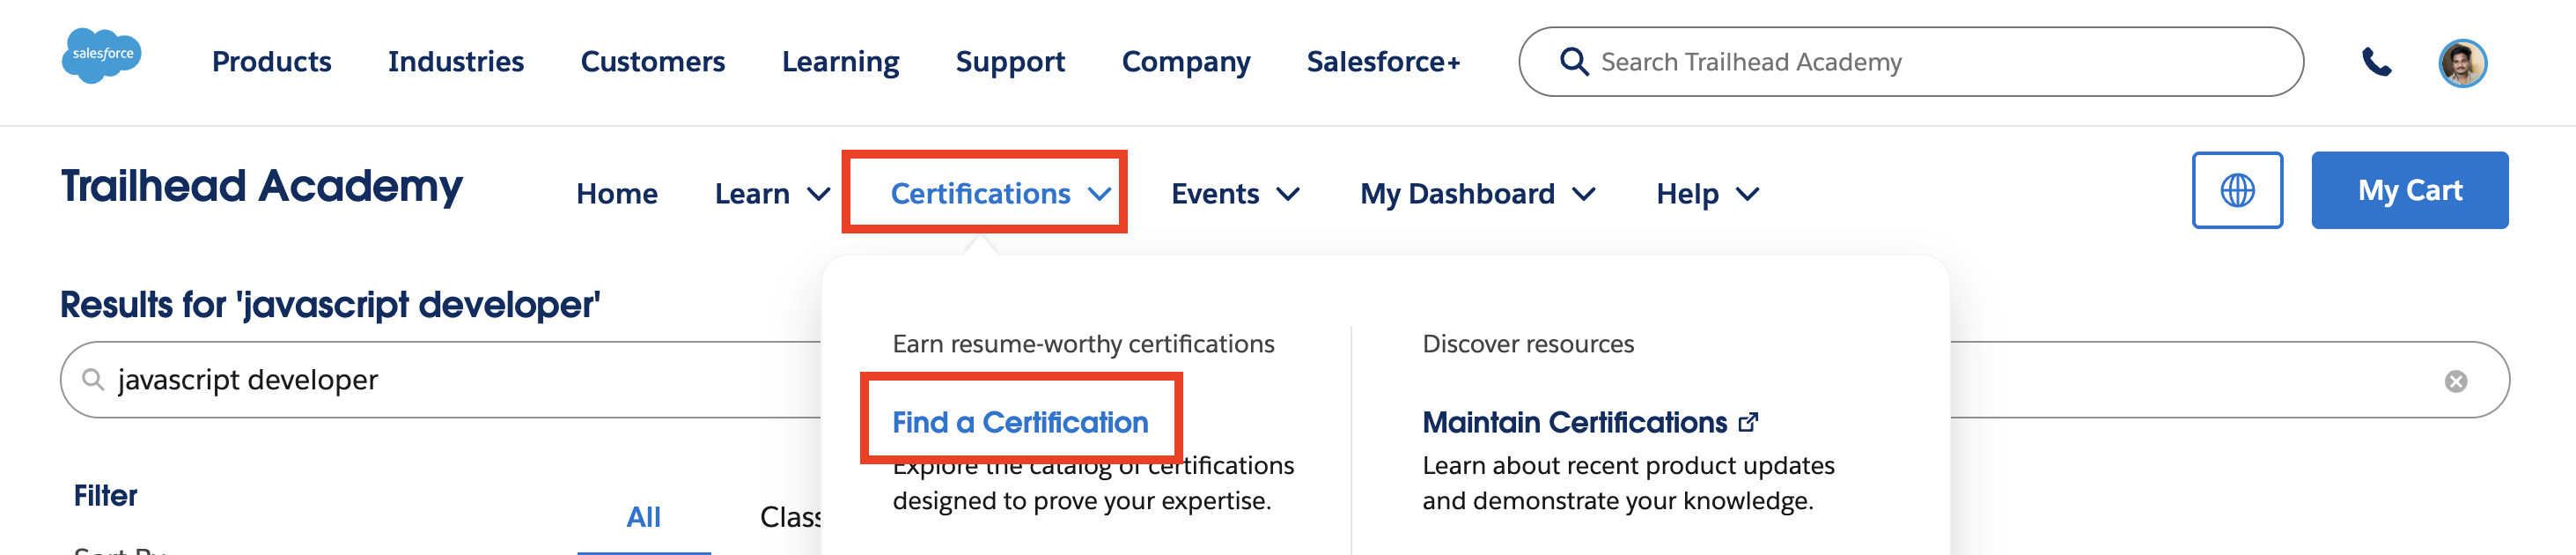Click the Salesforce cloud logo
The width and height of the screenshot is (2576, 555).
101,55
